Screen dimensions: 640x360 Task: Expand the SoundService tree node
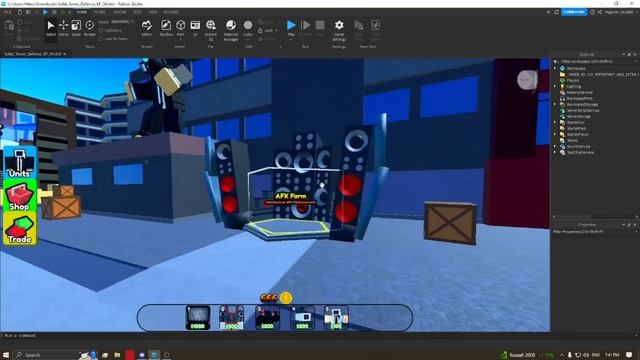[x=555, y=146]
